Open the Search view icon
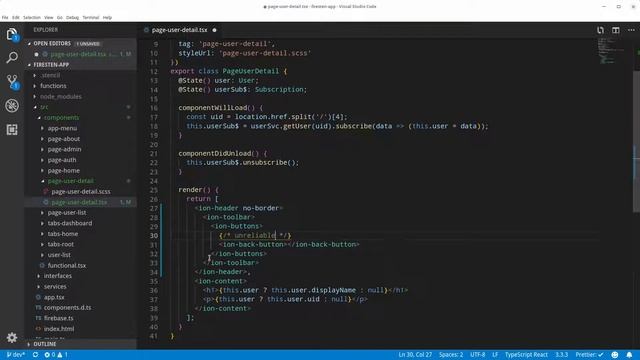The height and width of the screenshot is (360, 640). click(12, 58)
